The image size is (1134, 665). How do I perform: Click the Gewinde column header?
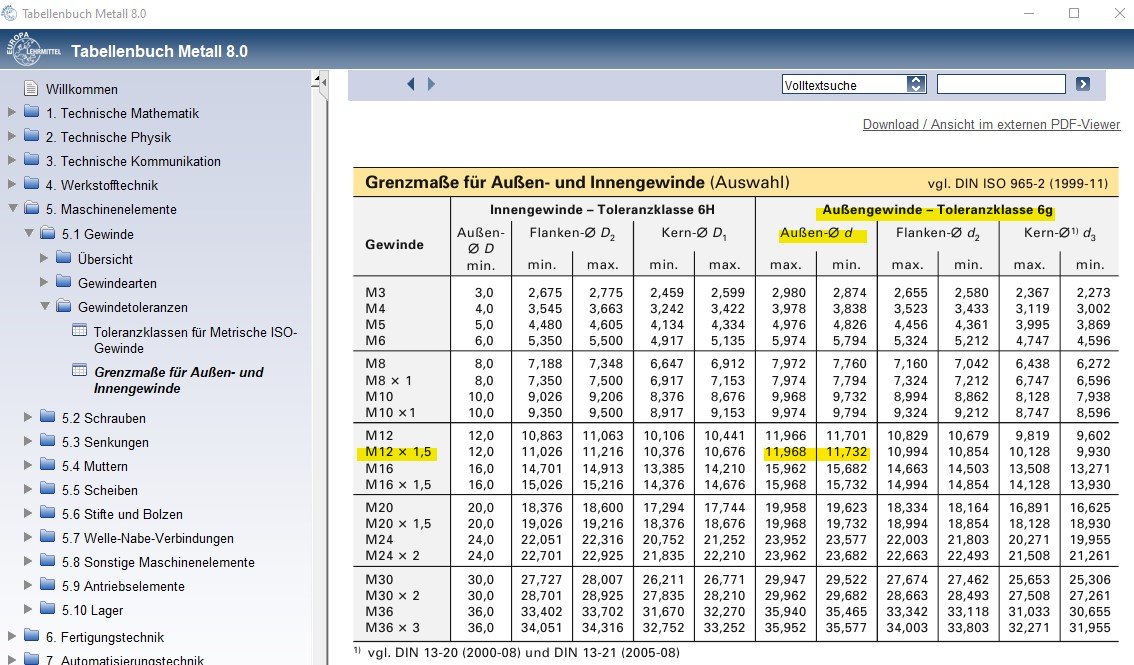click(394, 244)
